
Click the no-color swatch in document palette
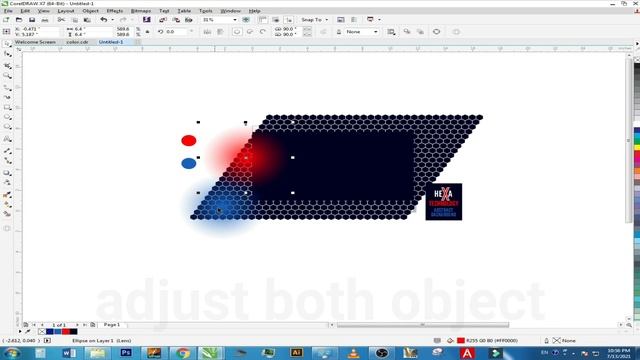pos(42,331)
